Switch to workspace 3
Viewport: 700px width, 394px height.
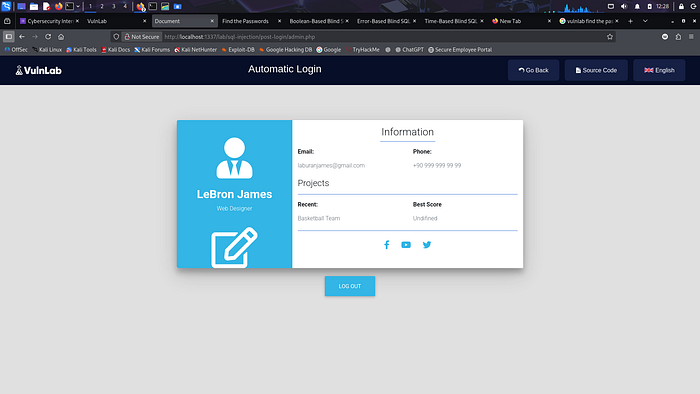click(x=113, y=6)
